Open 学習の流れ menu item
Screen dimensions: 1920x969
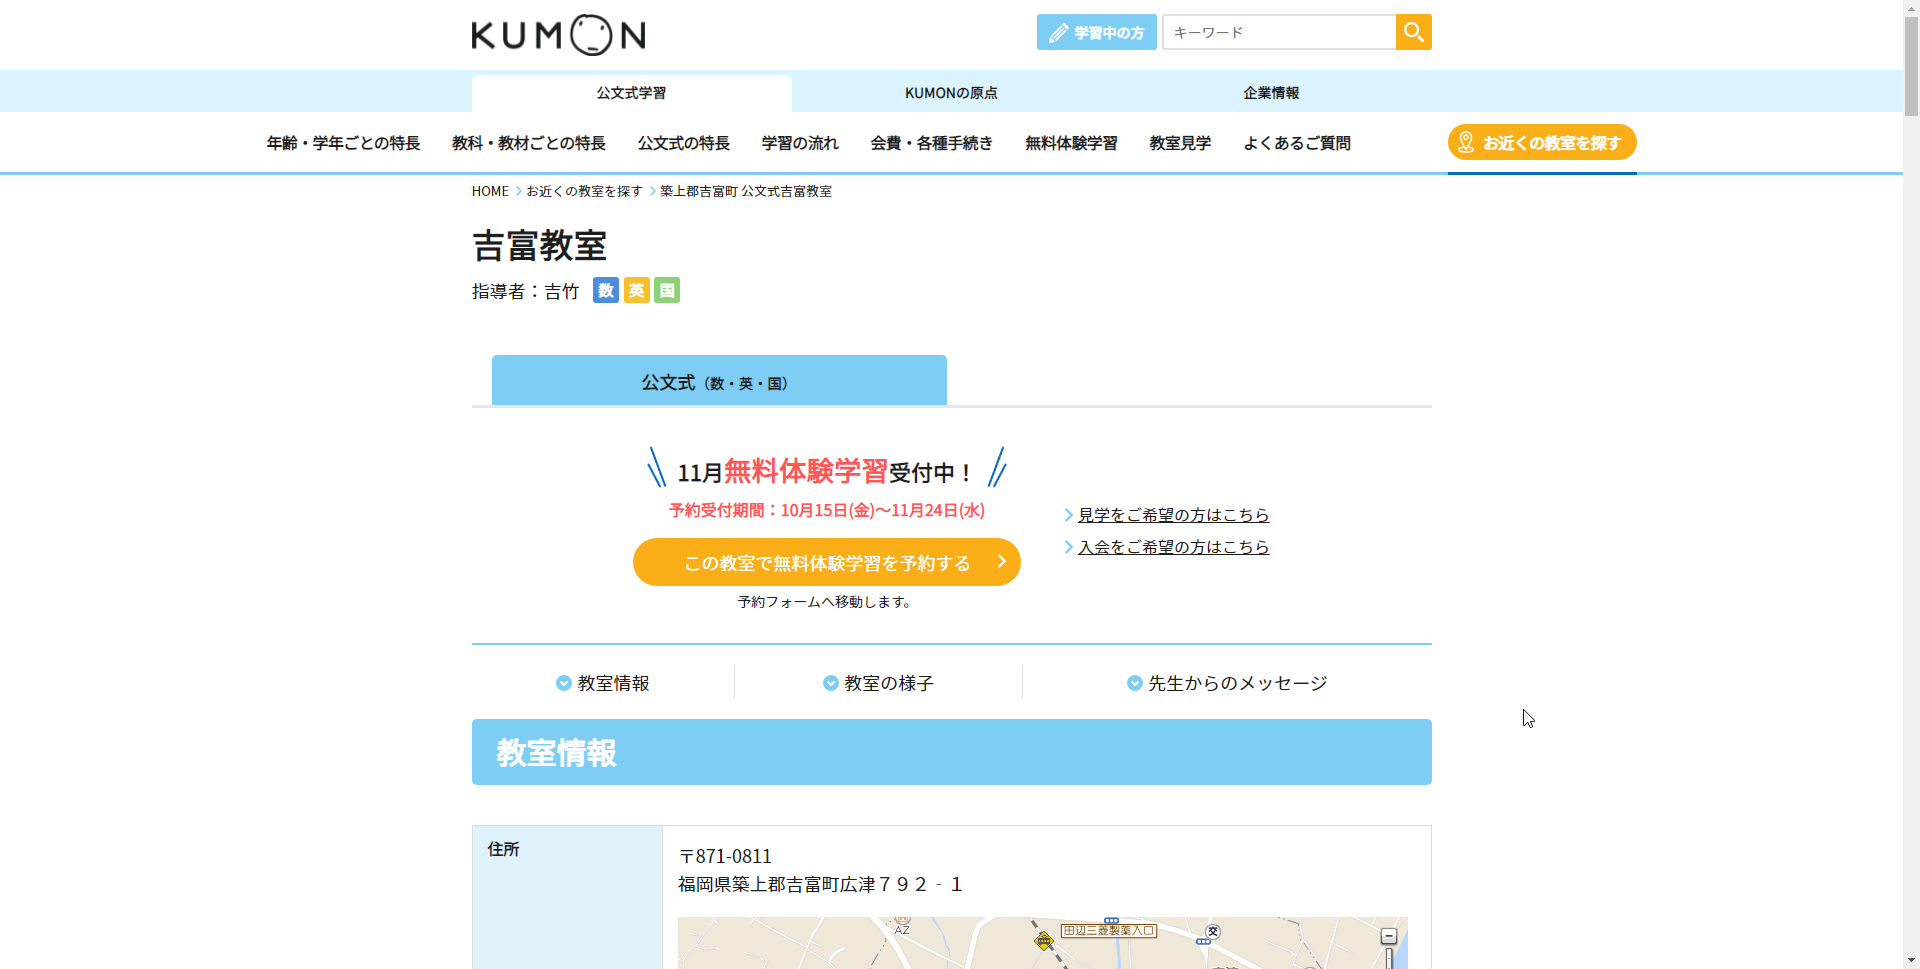tap(800, 143)
